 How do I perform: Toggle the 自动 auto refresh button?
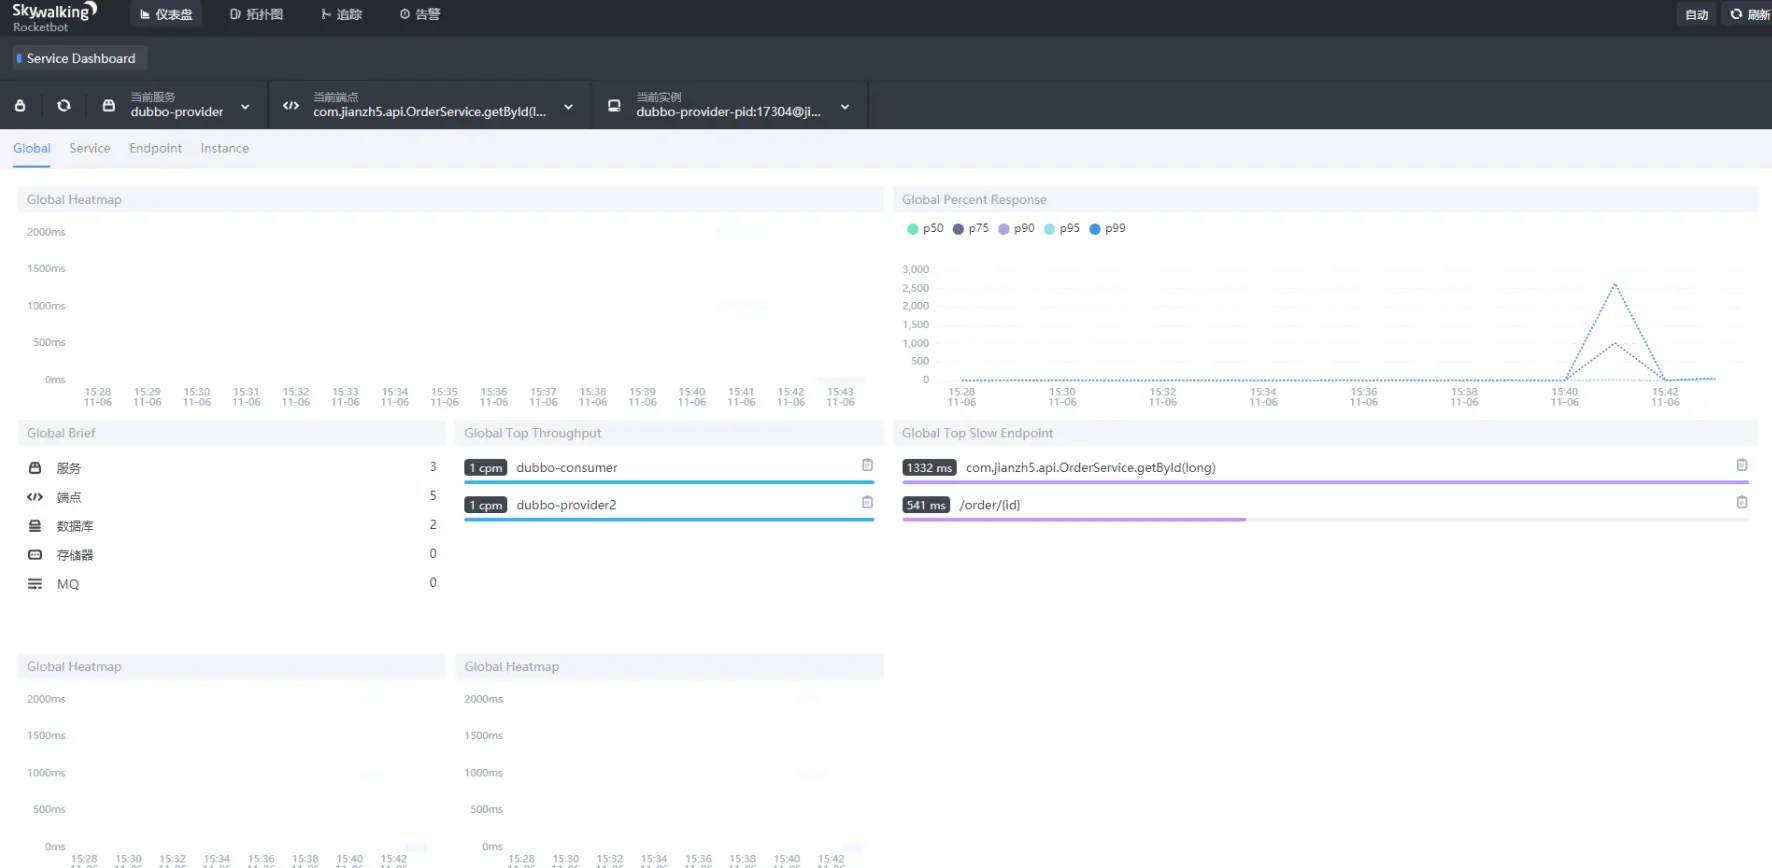[1697, 14]
